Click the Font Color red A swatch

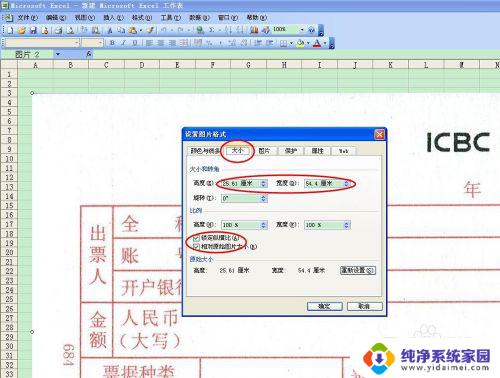click(x=317, y=43)
